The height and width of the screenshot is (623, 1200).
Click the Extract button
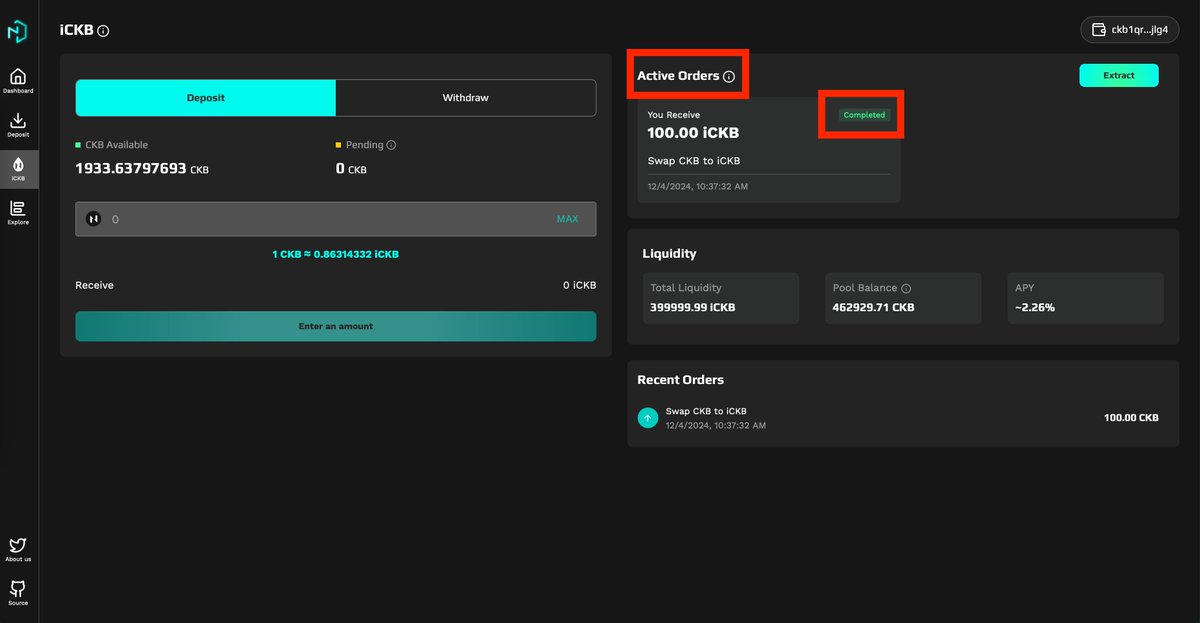1118,75
